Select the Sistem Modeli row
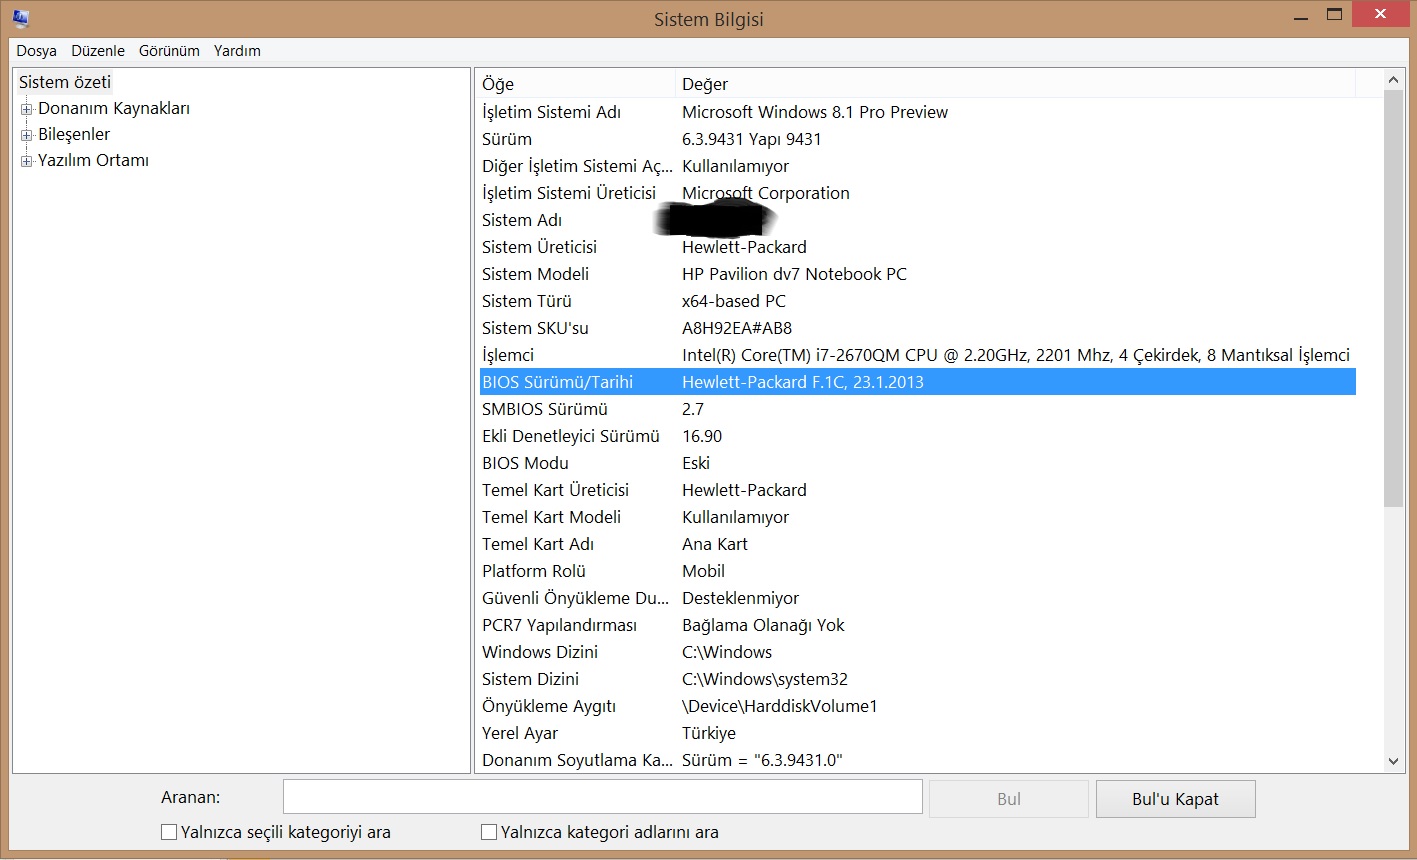The width and height of the screenshot is (1417, 860). (918, 274)
